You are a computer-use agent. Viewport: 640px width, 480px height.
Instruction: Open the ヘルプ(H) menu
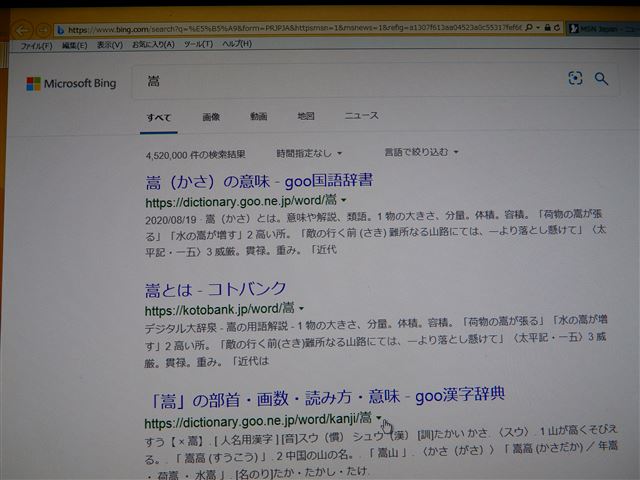[x=237, y=44]
